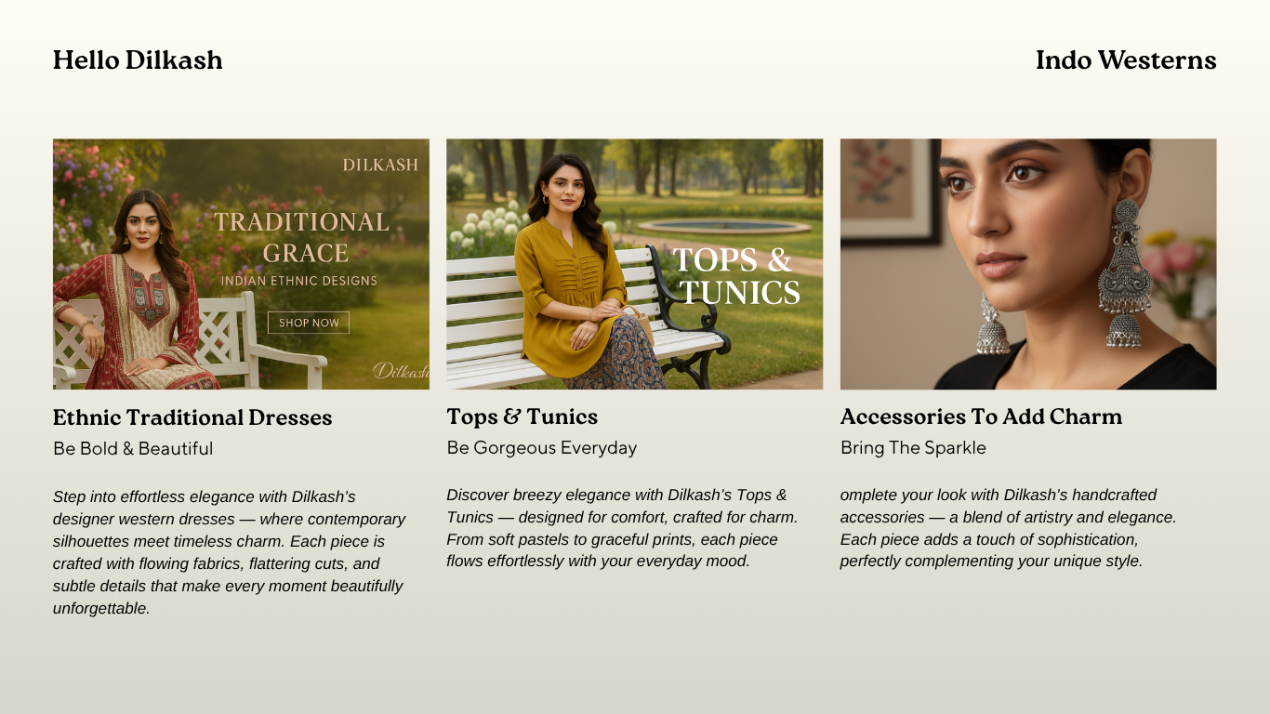The image size is (1270, 714).
Task: Click the Tops & Tunics overlay text
Action: pyautogui.click(x=736, y=276)
